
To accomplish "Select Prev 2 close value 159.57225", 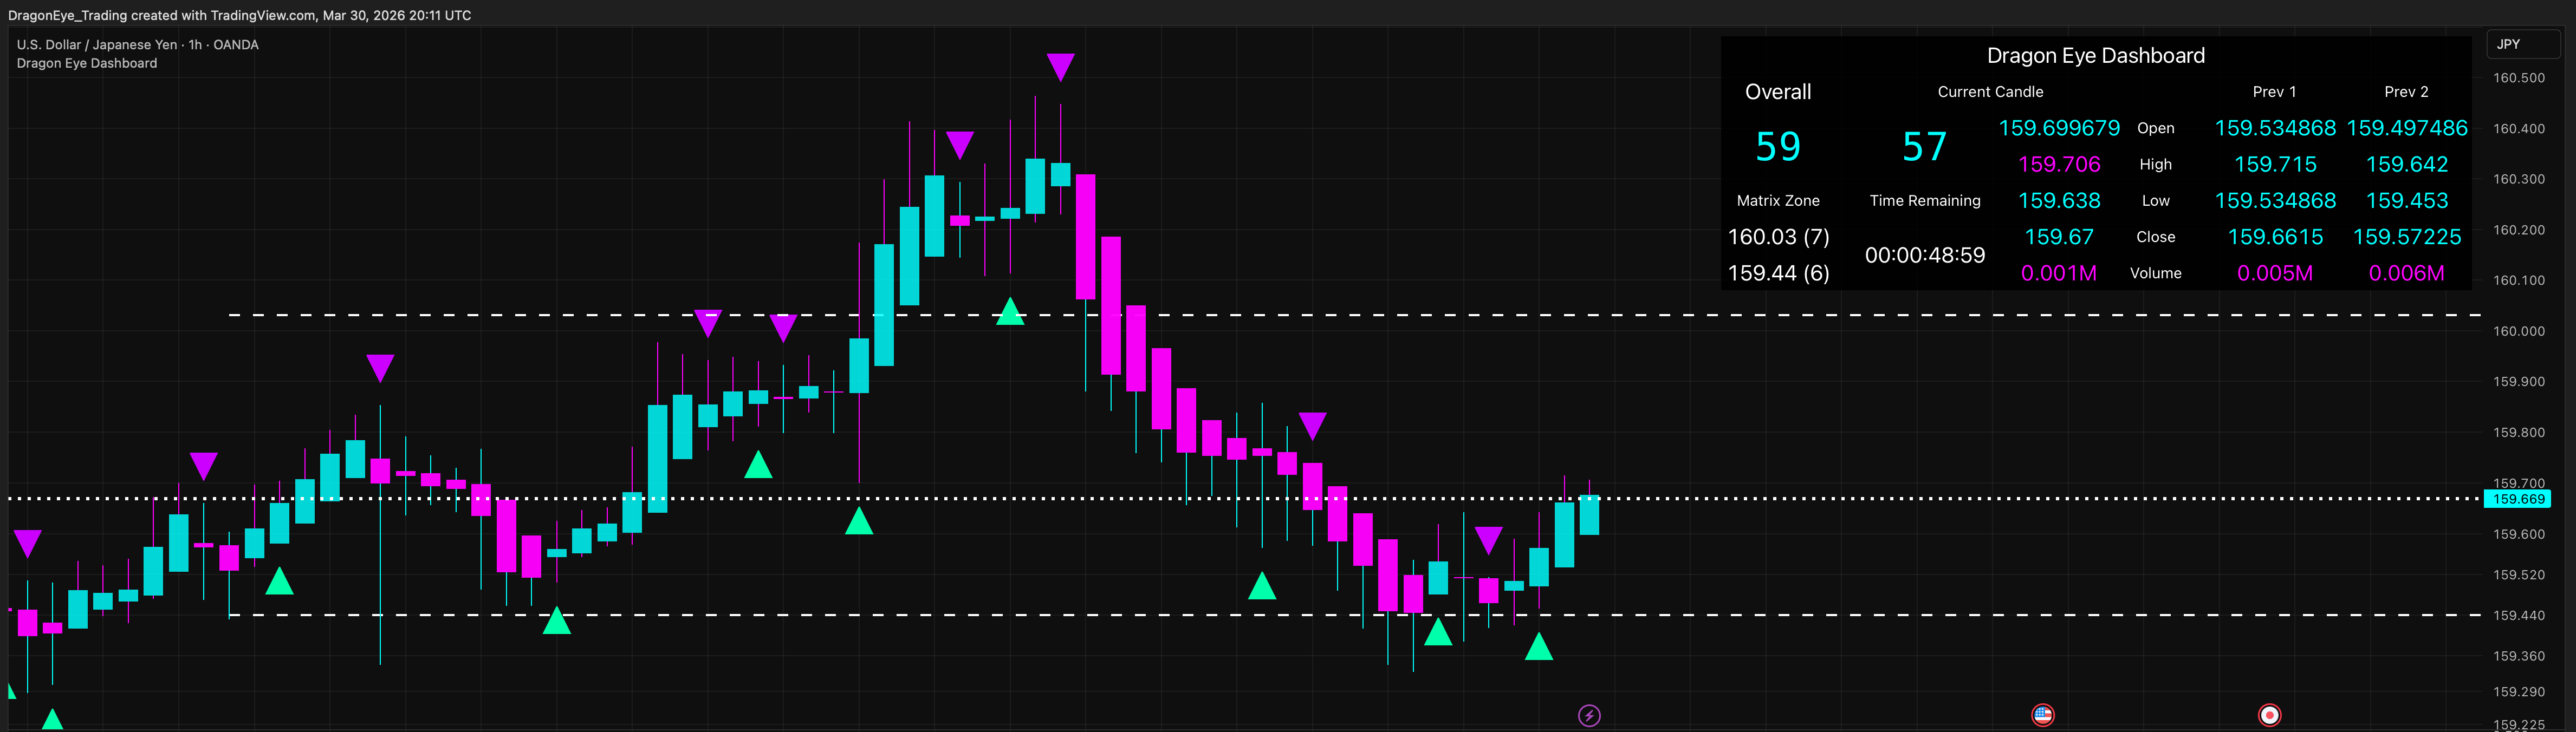I will pyautogui.click(x=2407, y=237).
